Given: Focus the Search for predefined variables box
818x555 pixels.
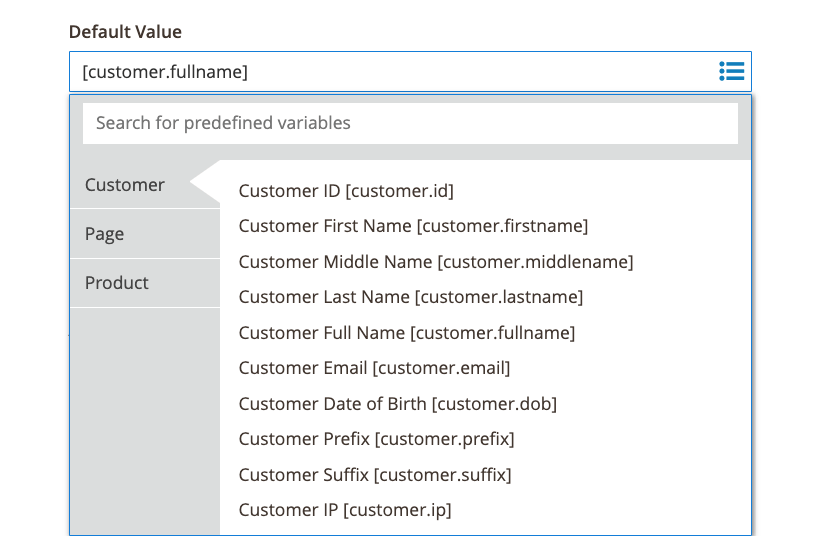Looking at the screenshot, I should [x=410, y=123].
